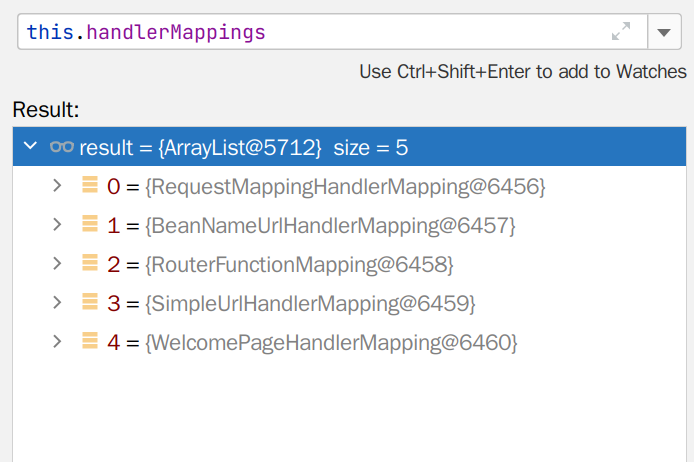Expand element 1 BeanNameUrlHandlerMapping
This screenshot has width=694, height=462.
point(57,224)
